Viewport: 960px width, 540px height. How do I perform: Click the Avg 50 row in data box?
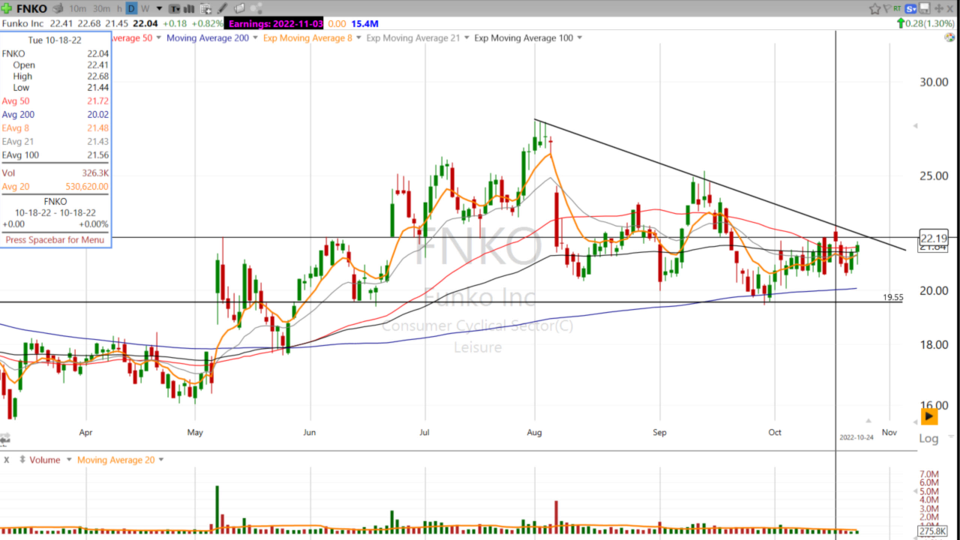[55, 101]
